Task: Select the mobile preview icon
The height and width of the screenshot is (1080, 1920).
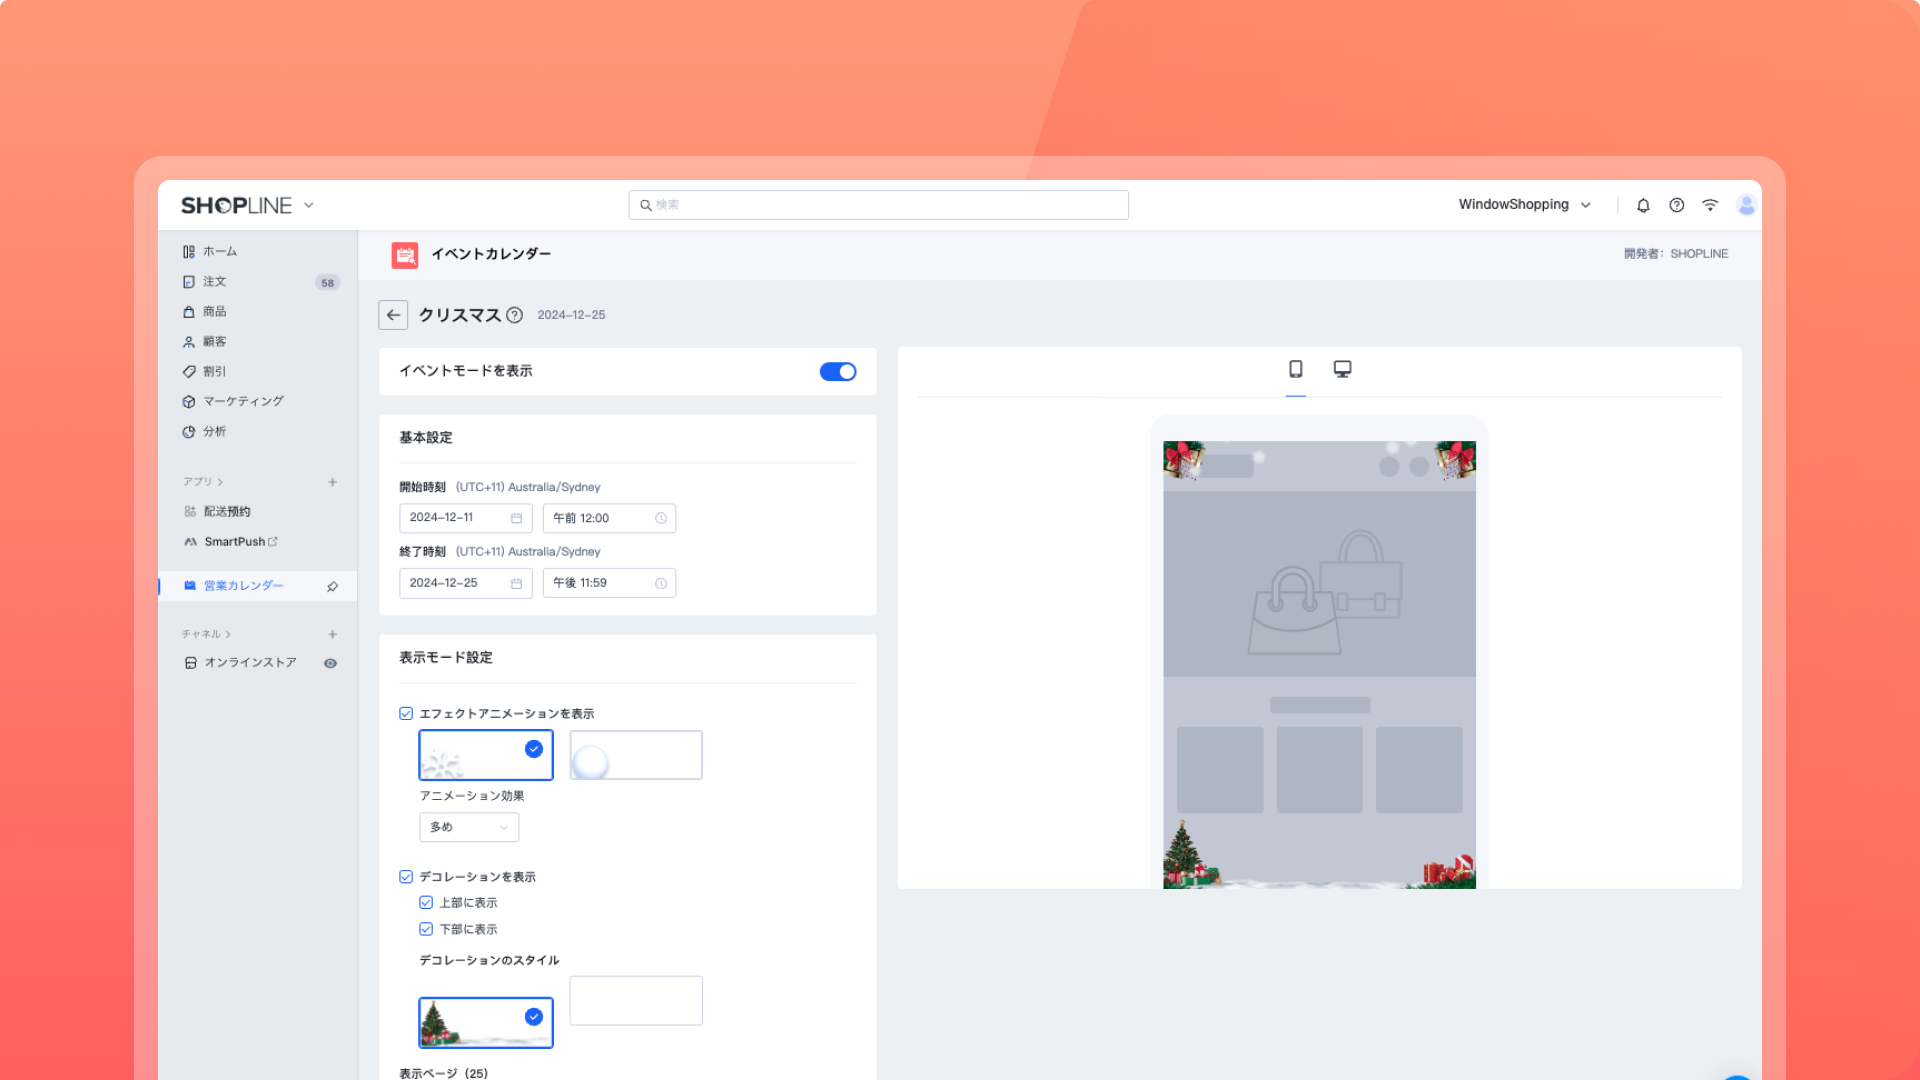Action: [x=1295, y=369]
